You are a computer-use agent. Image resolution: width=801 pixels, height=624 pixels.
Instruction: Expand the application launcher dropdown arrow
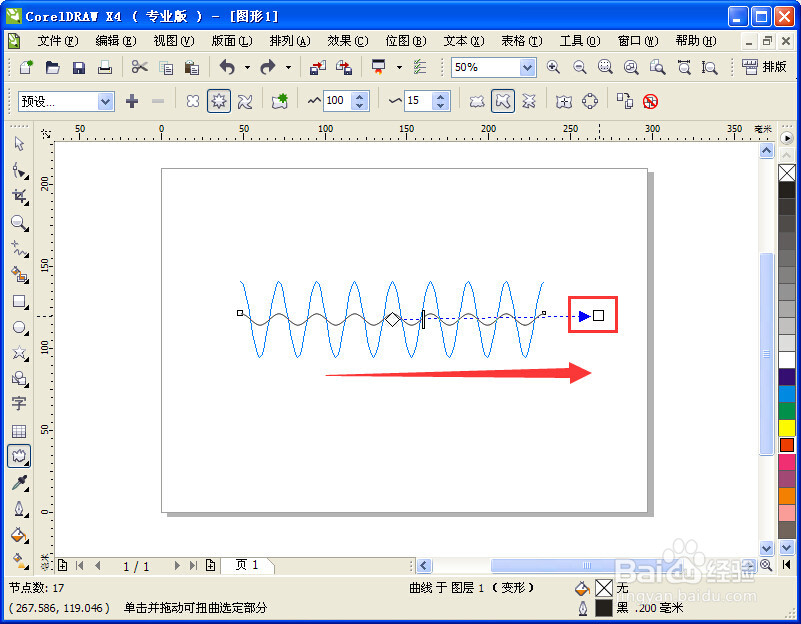click(x=399, y=67)
